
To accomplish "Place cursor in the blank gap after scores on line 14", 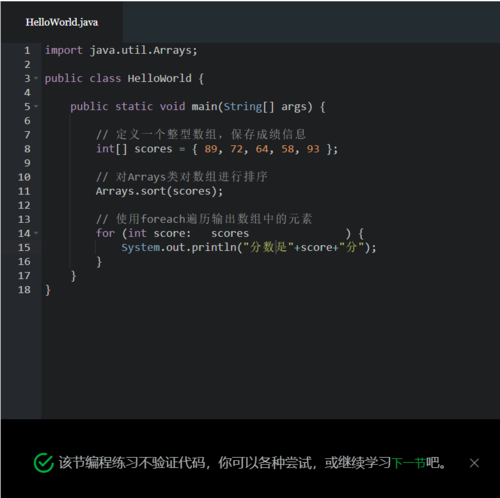I will pos(297,233).
